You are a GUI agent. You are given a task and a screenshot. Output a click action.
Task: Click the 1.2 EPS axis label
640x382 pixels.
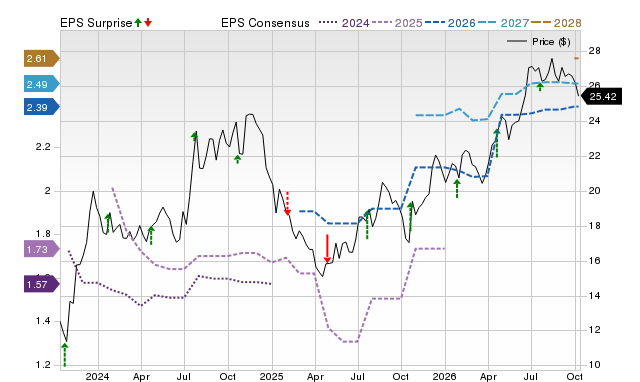click(43, 365)
